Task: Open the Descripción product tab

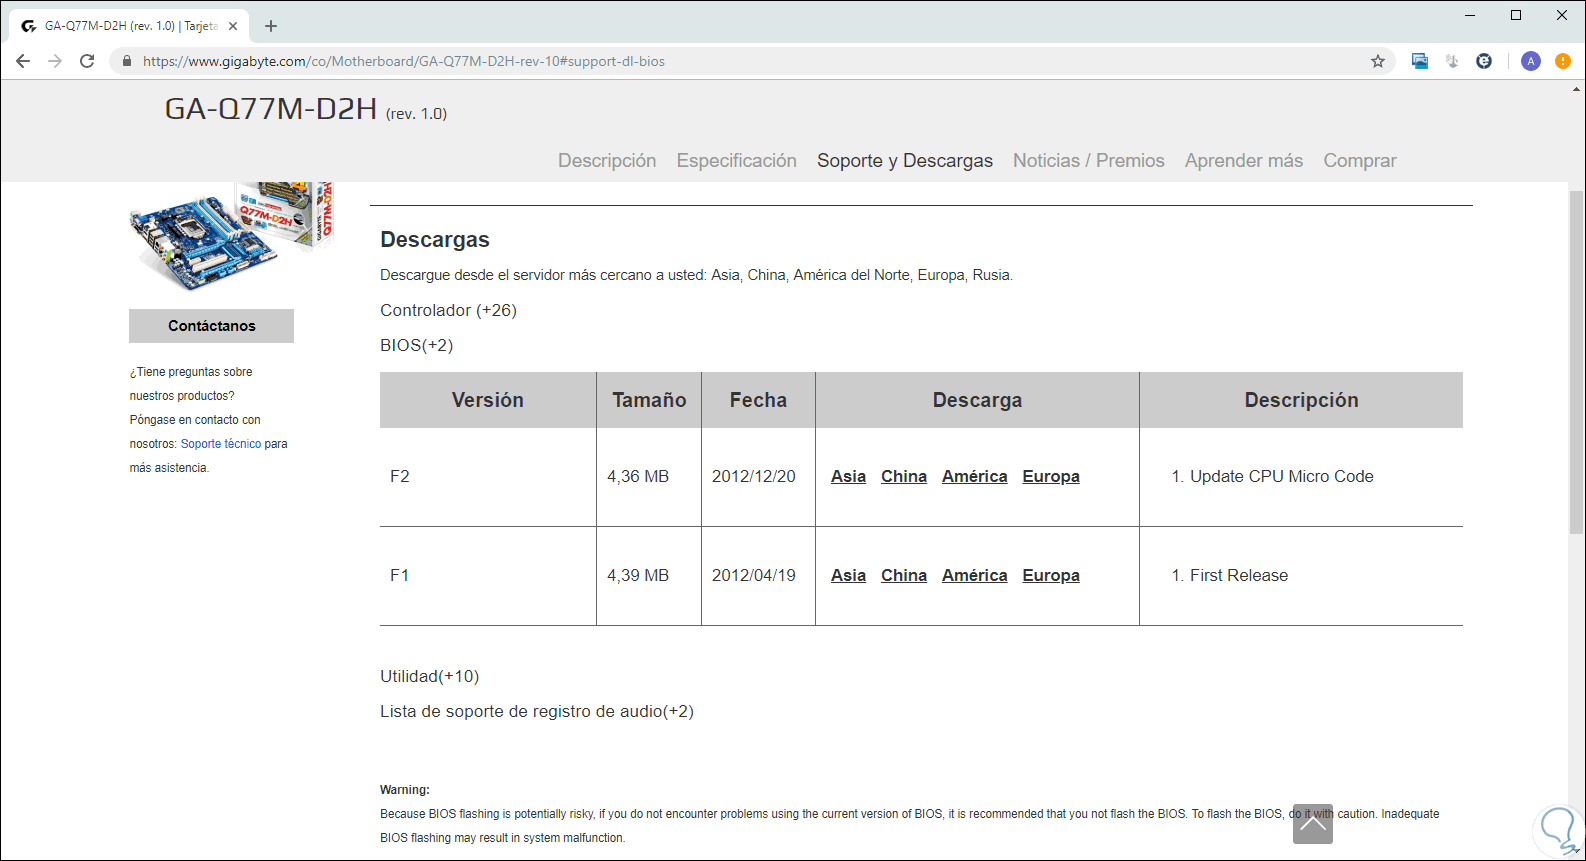Action: (x=607, y=161)
